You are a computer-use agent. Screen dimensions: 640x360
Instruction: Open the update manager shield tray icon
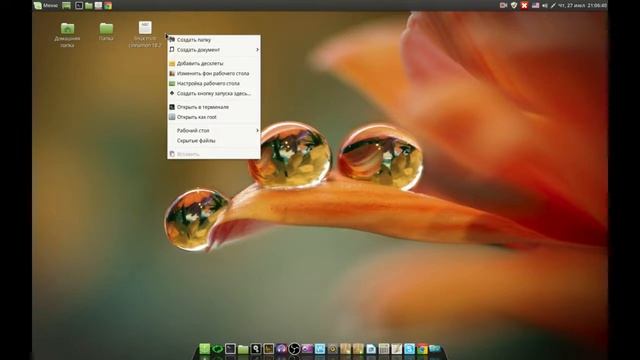tap(514, 5)
